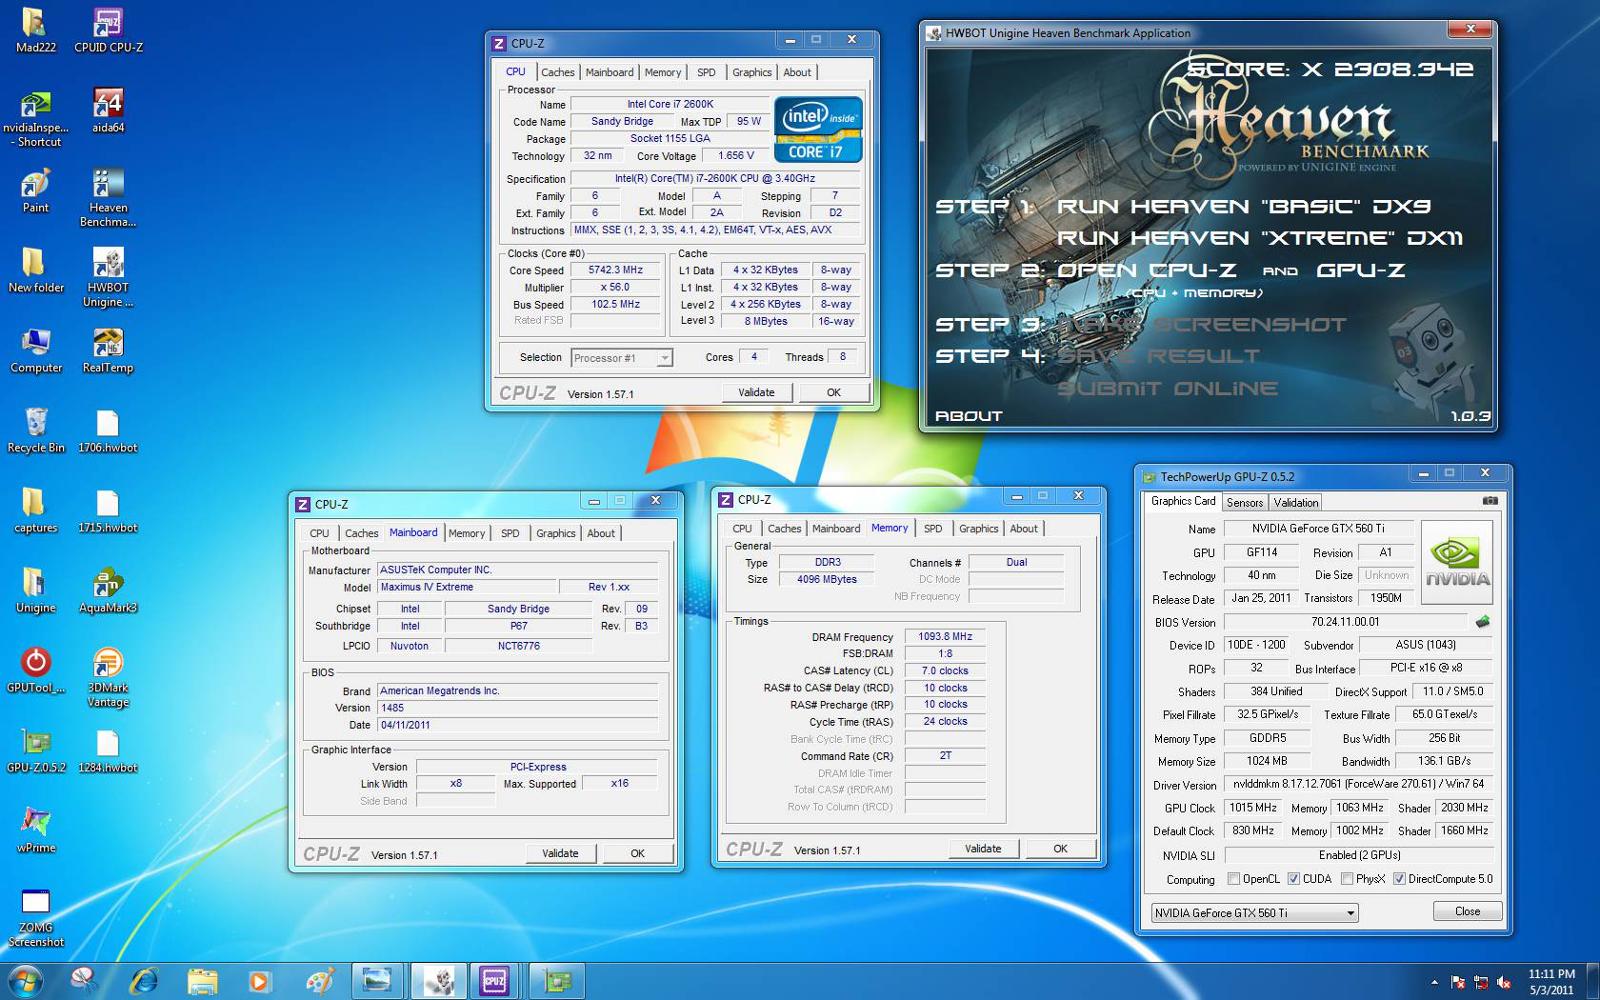Image resolution: width=1600 pixels, height=1000 pixels.
Task: Launch AquaMark3 from the desktop
Action: coord(108,590)
